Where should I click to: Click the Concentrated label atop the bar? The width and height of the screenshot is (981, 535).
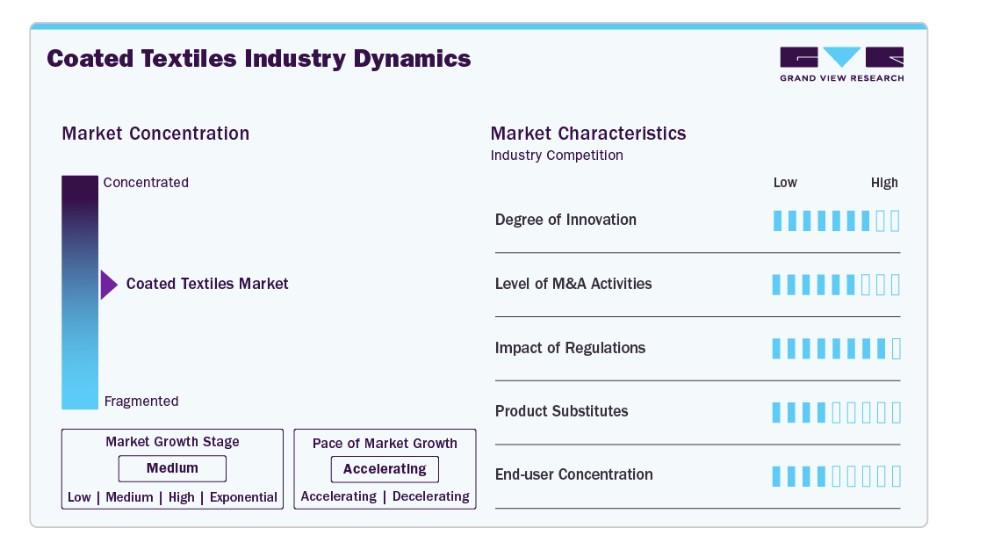146,182
